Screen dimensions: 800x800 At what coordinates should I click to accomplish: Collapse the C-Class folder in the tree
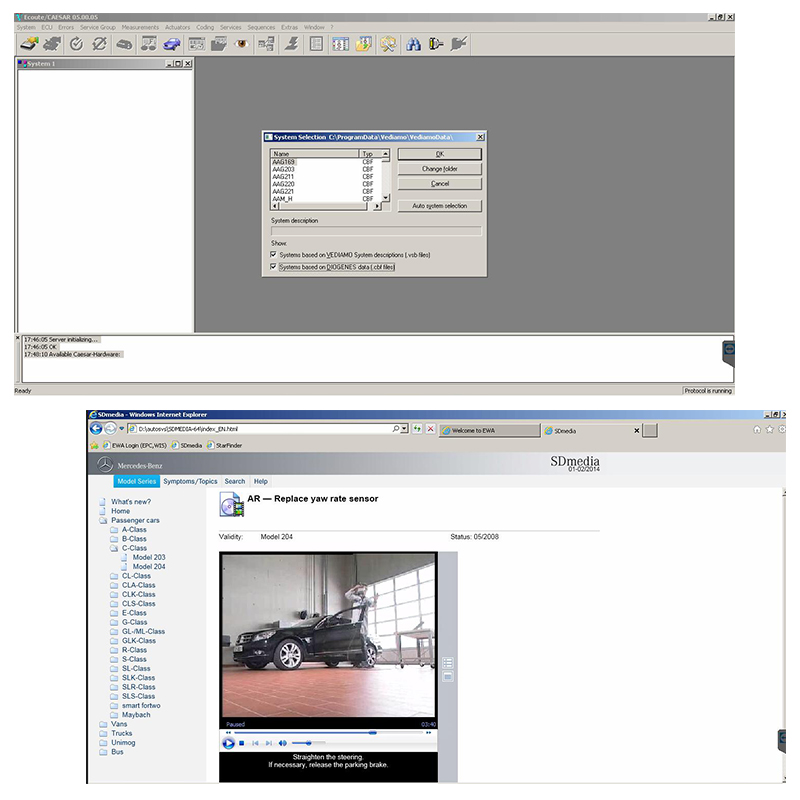(114, 548)
